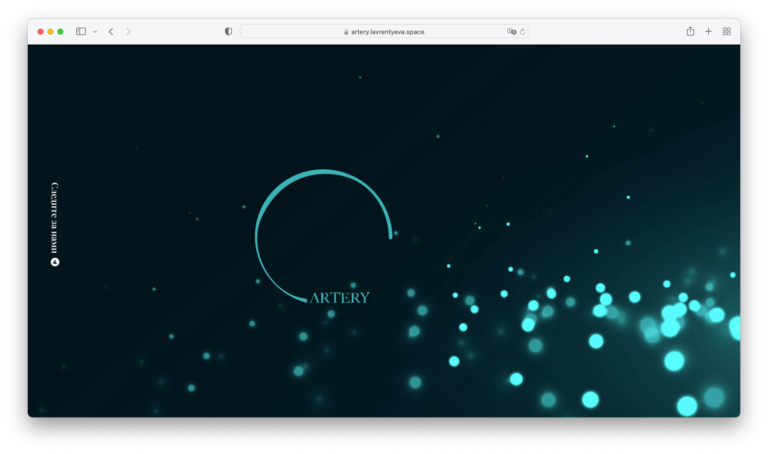The height and width of the screenshot is (454, 768).
Task: Go forward with the forward arrow
Action: 128,31
